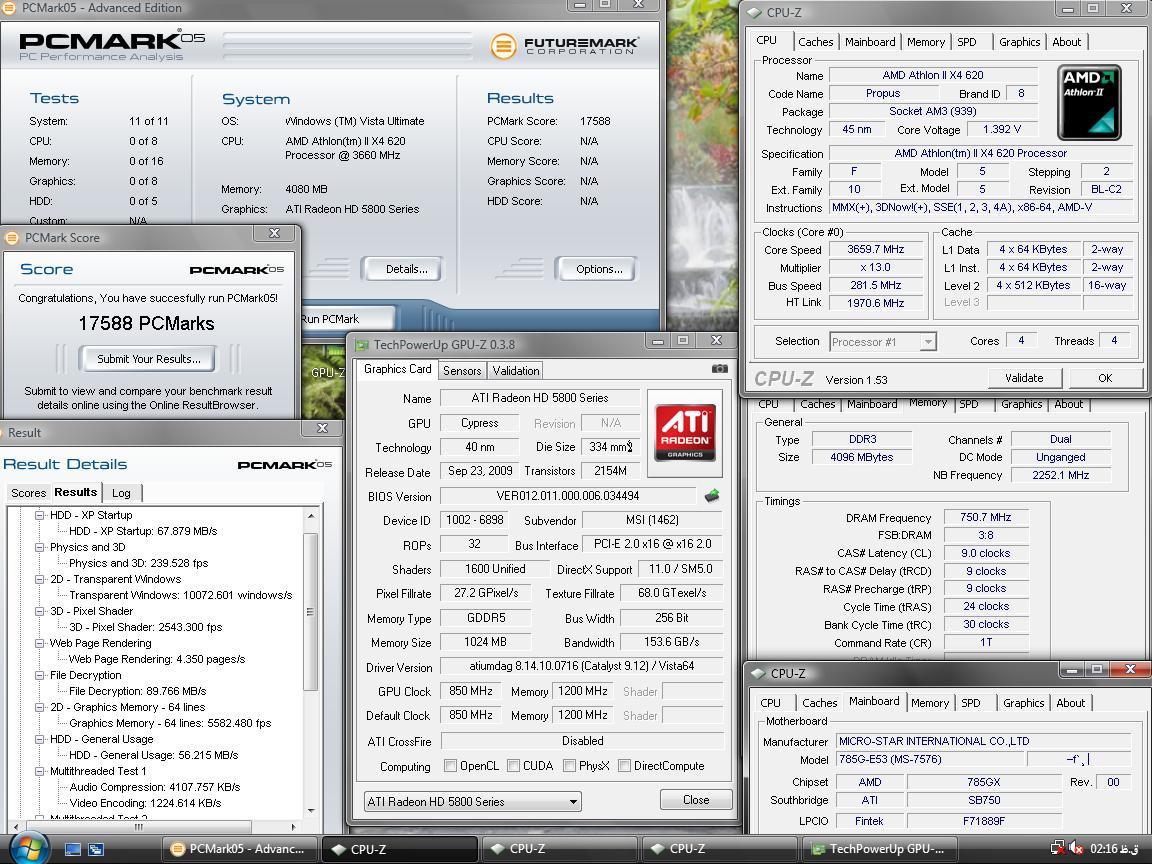This screenshot has width=1152, height=864.
Task: Click Switch between windows quick launch icon
Action: (x=96, y=849)
